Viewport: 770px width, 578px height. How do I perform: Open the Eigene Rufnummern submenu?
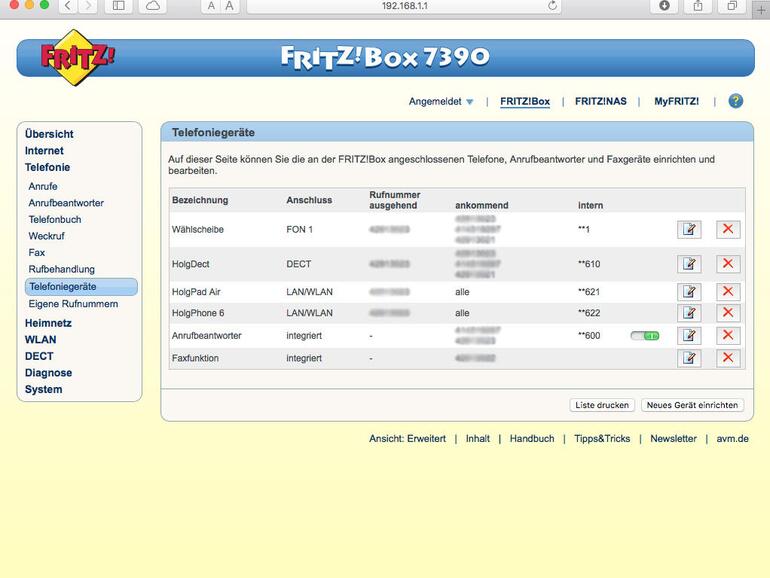click(73, 304)
